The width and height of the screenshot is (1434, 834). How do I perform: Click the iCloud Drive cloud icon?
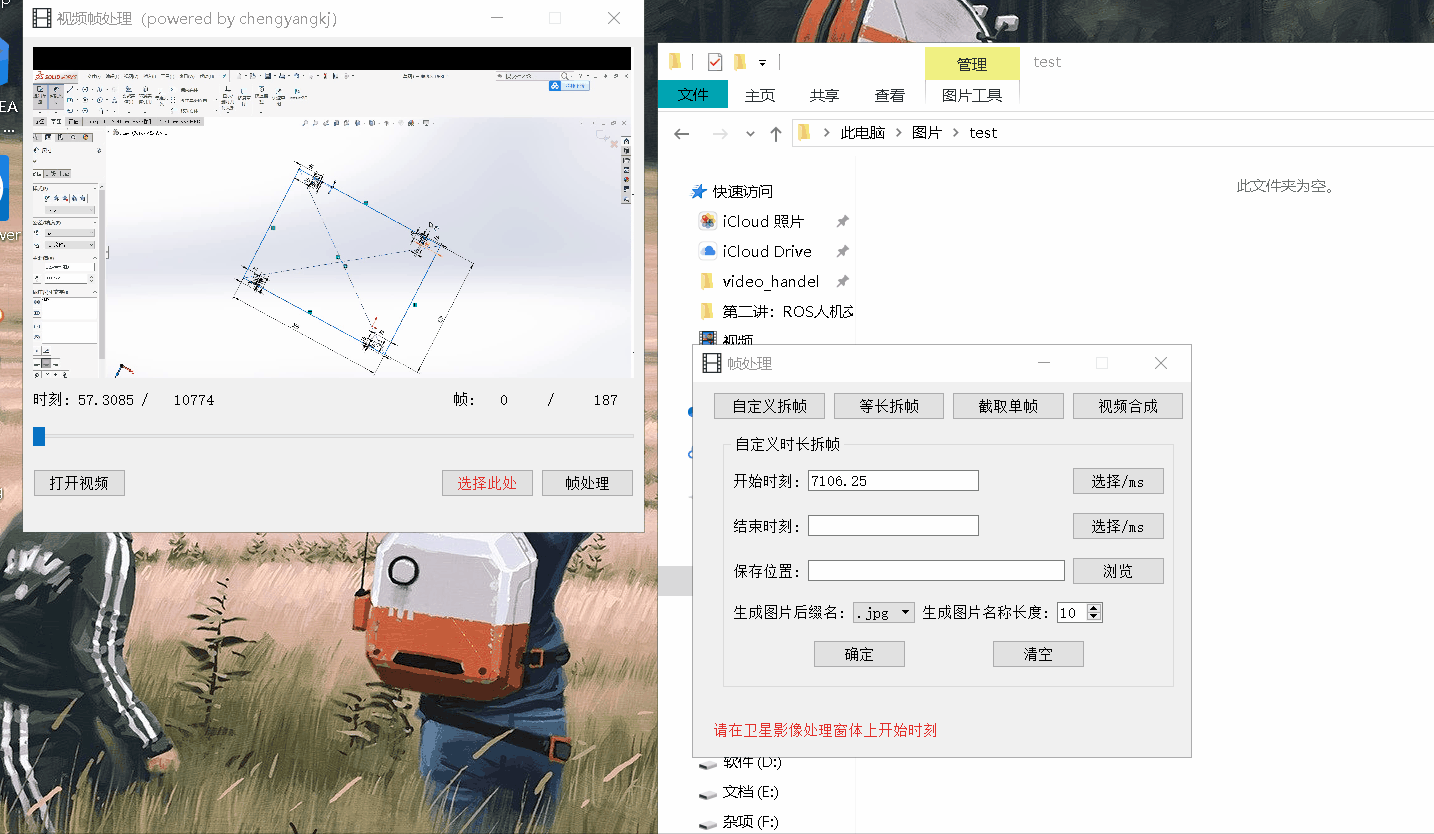pos(708,251)
